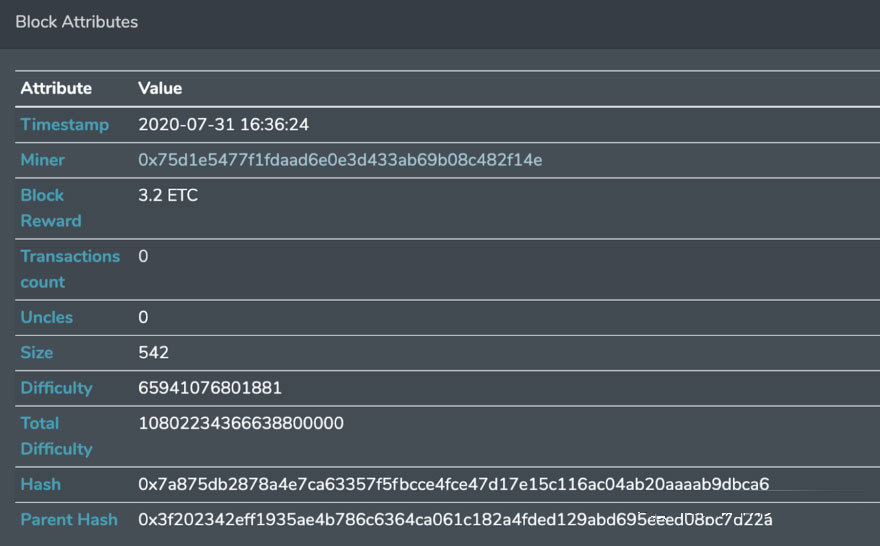Screen dimensions: 880x546
Task: Click the Difficulty attribute label
Action: tap(56, 388)
